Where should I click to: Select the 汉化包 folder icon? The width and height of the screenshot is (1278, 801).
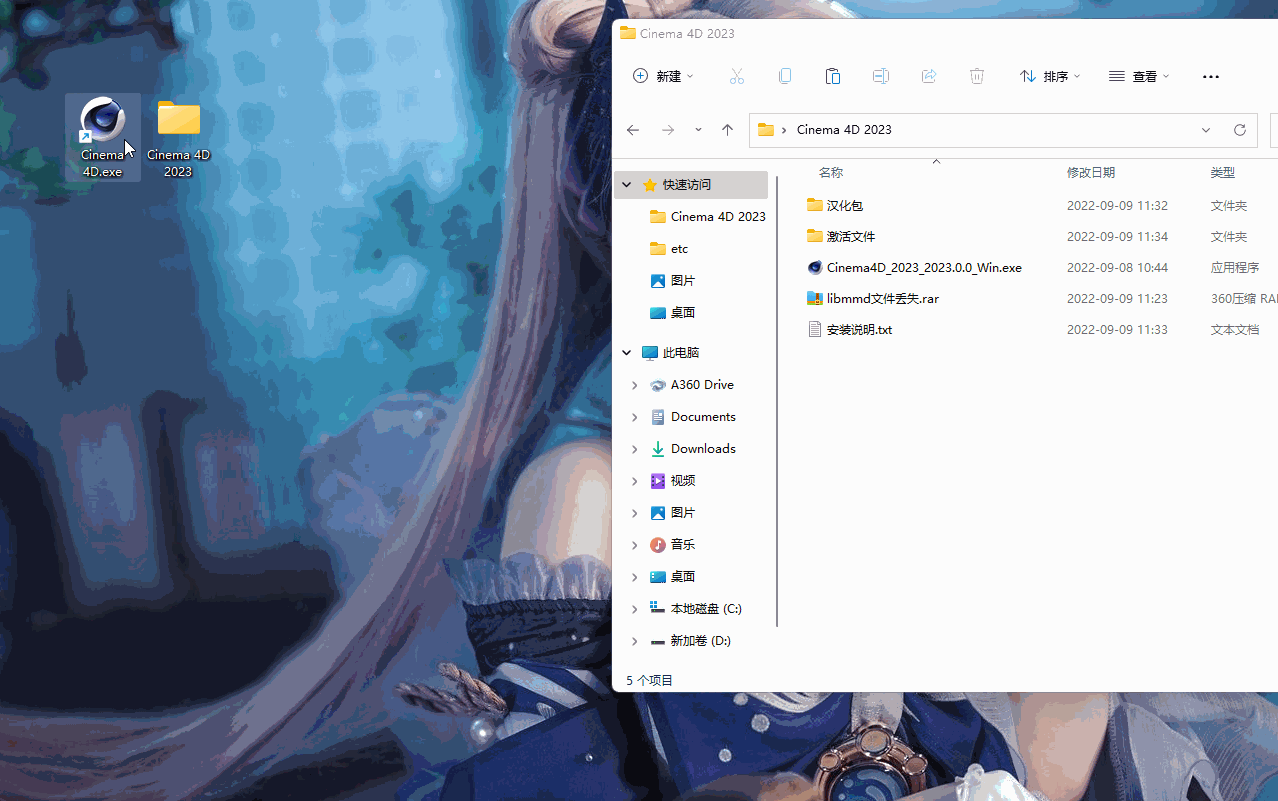[815, 205]
